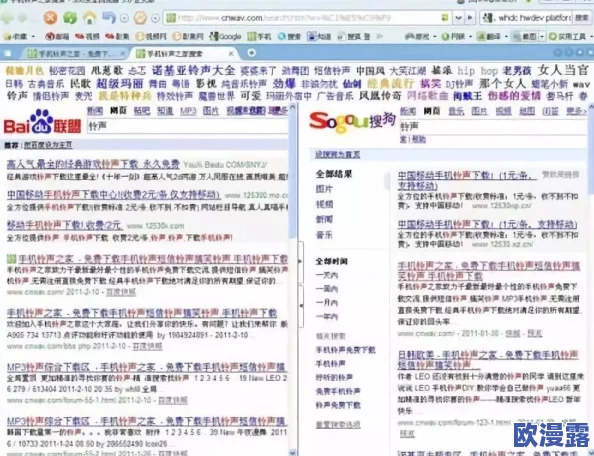Click the Sogou logo
Viewport: 594px width, 456px height.
coord(353,122)
